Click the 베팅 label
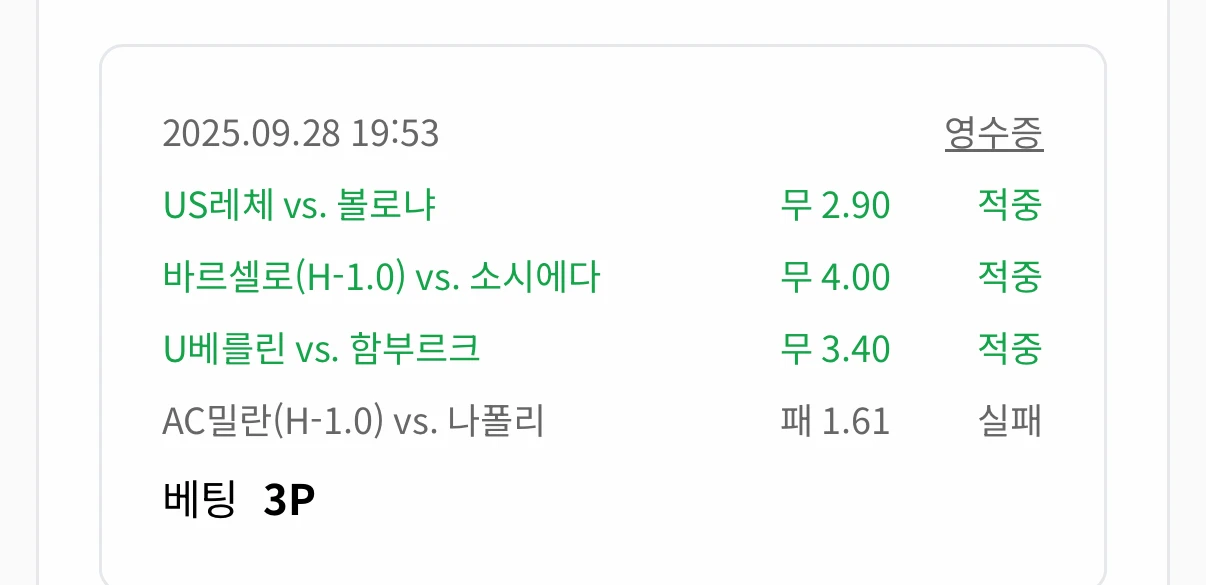The width and height of the screenshot is (1206, 585). [x=199, y=499]
